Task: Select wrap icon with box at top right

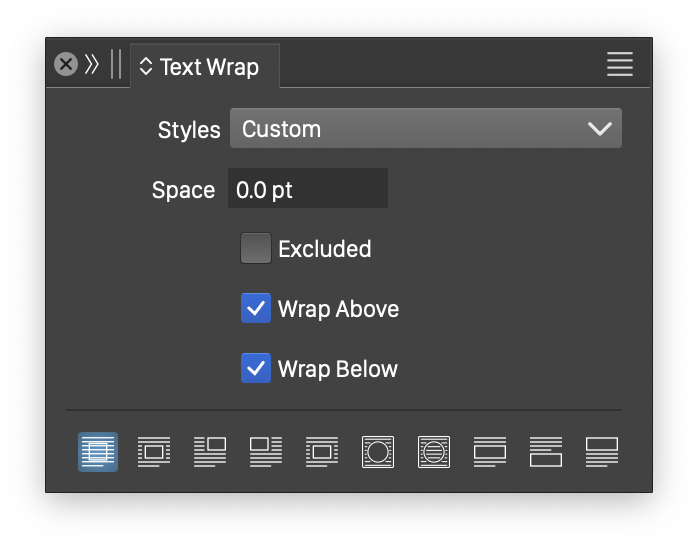Action: (210, 452)
